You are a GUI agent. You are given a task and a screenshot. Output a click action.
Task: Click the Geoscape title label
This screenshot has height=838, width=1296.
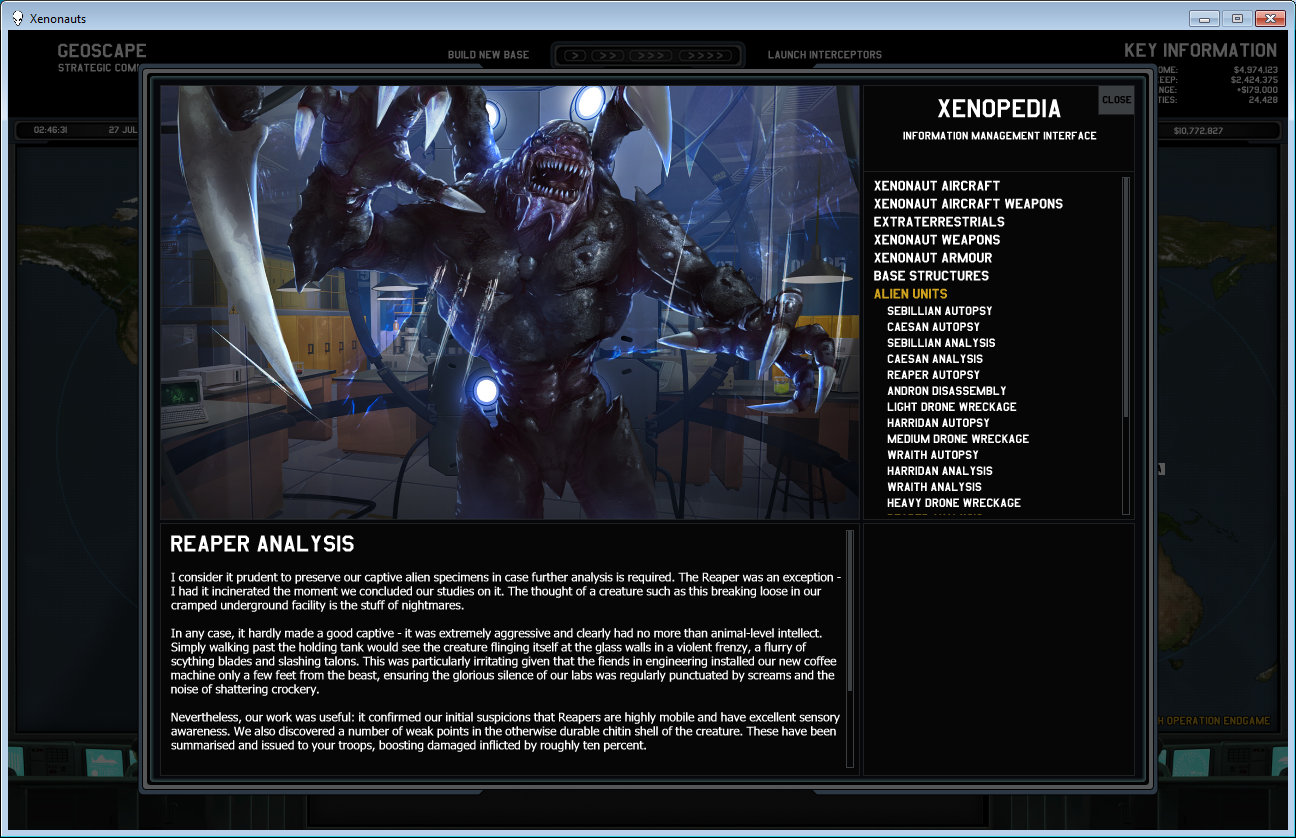[102, 51]
